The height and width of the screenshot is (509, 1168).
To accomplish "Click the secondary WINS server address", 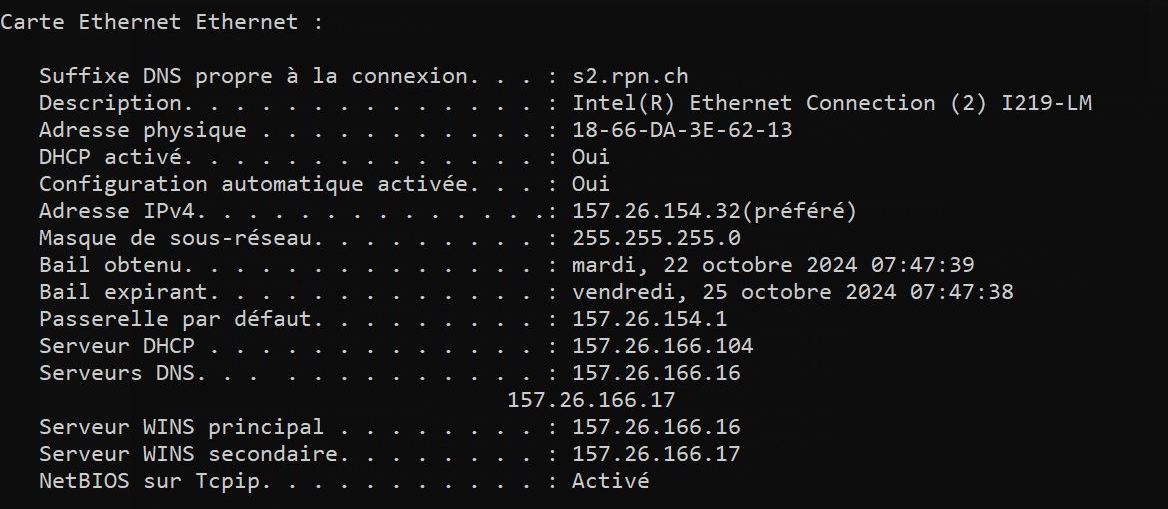I will [x=656, y=453].
